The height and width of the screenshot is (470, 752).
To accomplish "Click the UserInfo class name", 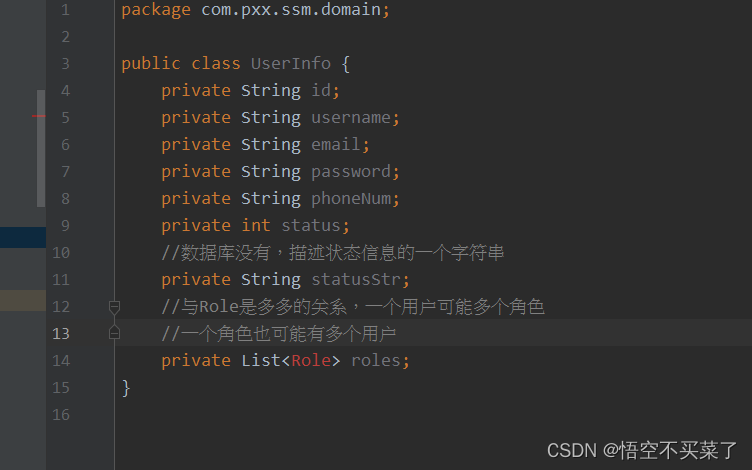I will (x=291, y=63).
